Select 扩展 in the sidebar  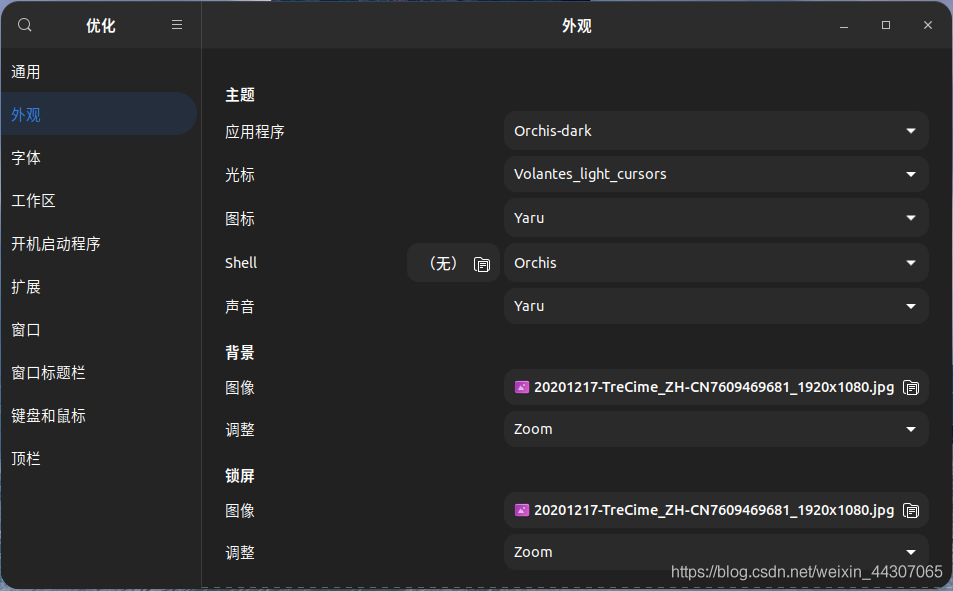click(x=99, y=287)
